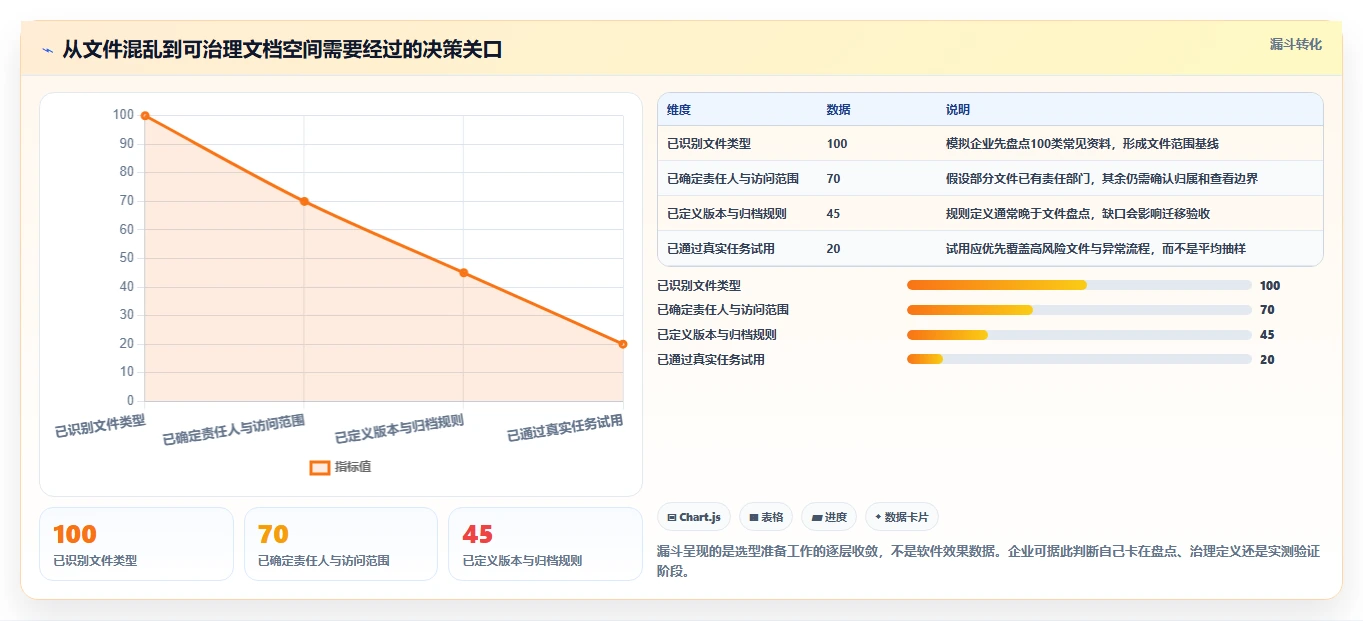The image size is (1363, 621).
Task: Click the number 20 next to the progress bar
Action: click(x=1267, y=360)
